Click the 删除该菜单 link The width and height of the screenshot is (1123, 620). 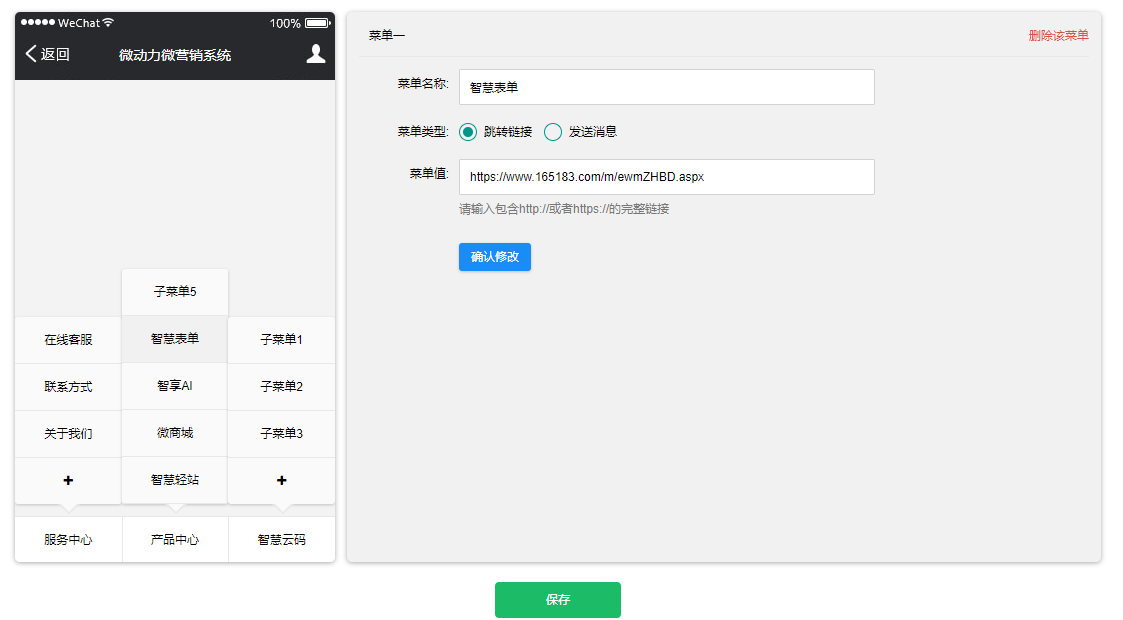click(1058, 36)
